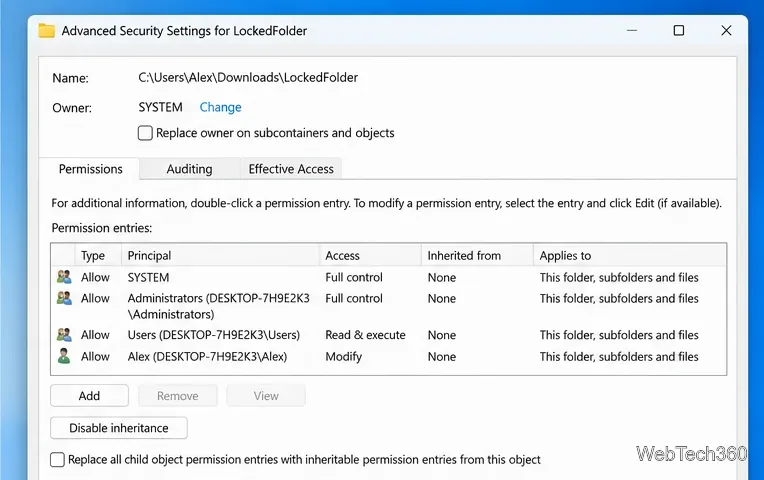Click the group icon in the Users row

pos(64,335)
